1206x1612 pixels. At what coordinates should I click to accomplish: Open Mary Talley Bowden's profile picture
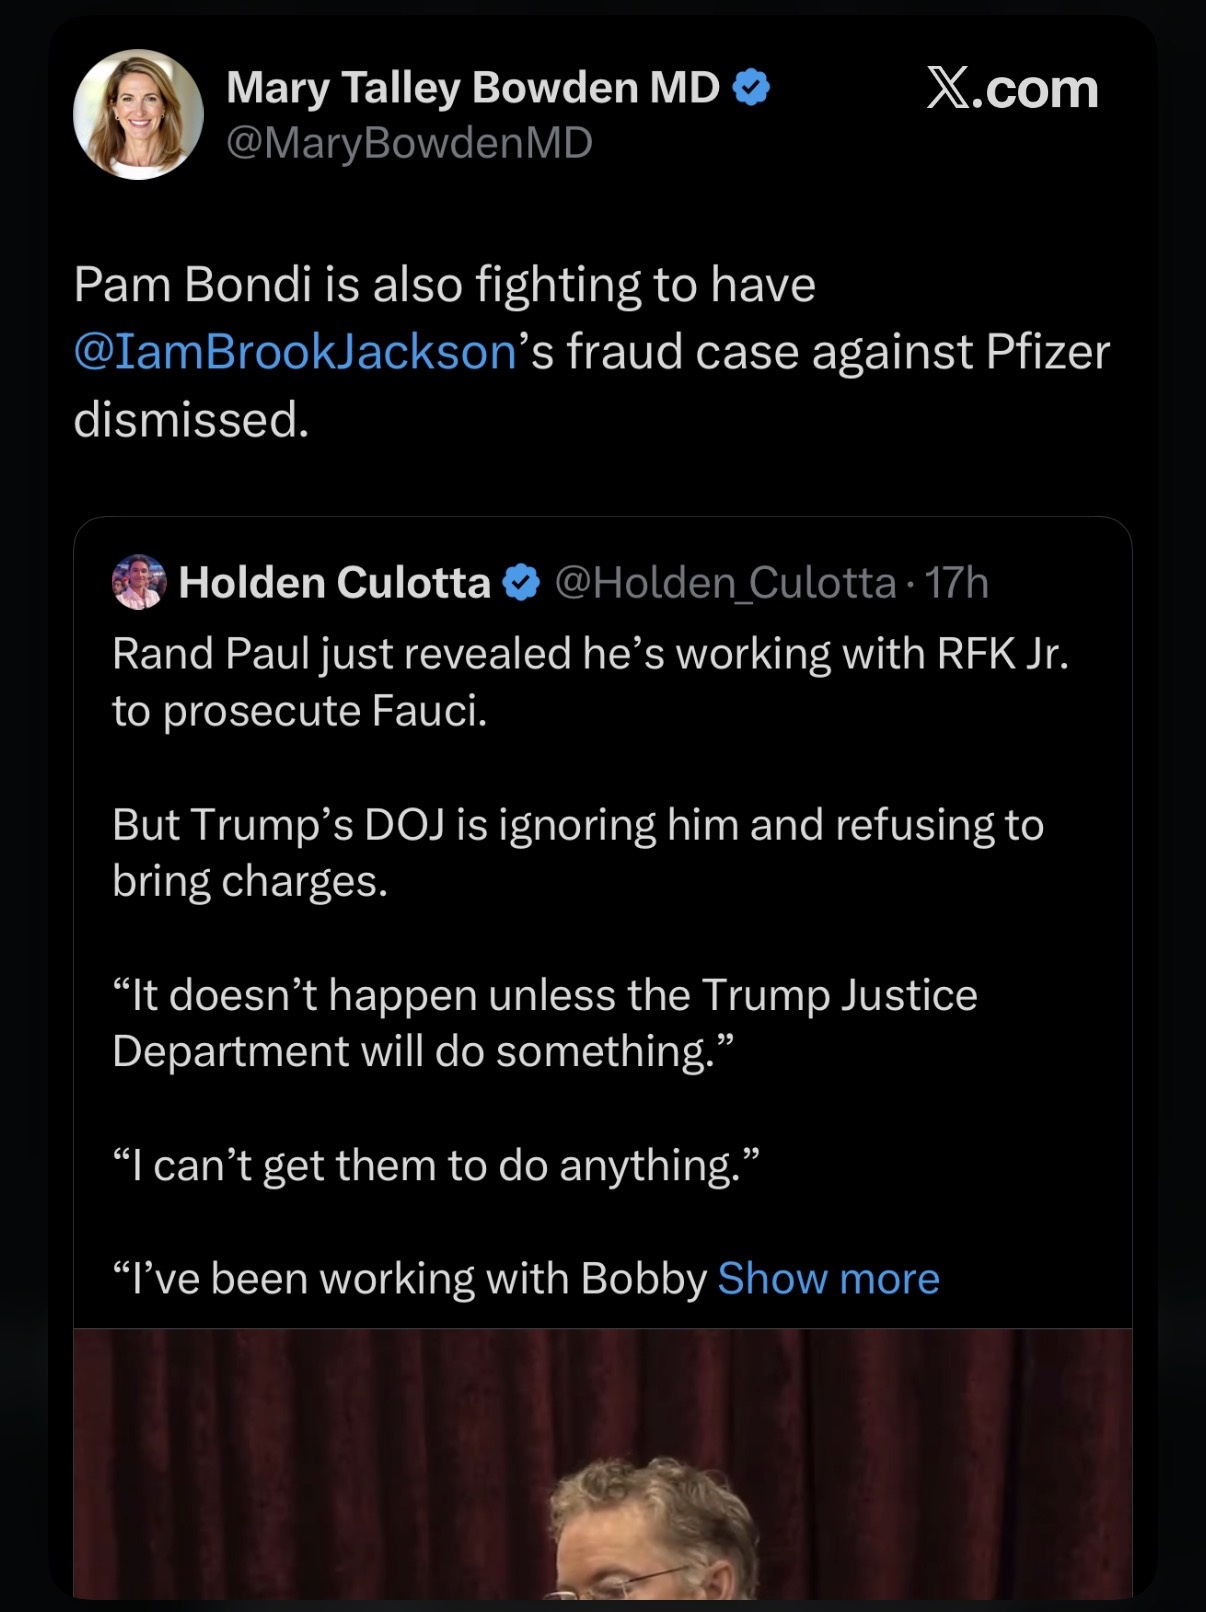(x=138, y=114)
